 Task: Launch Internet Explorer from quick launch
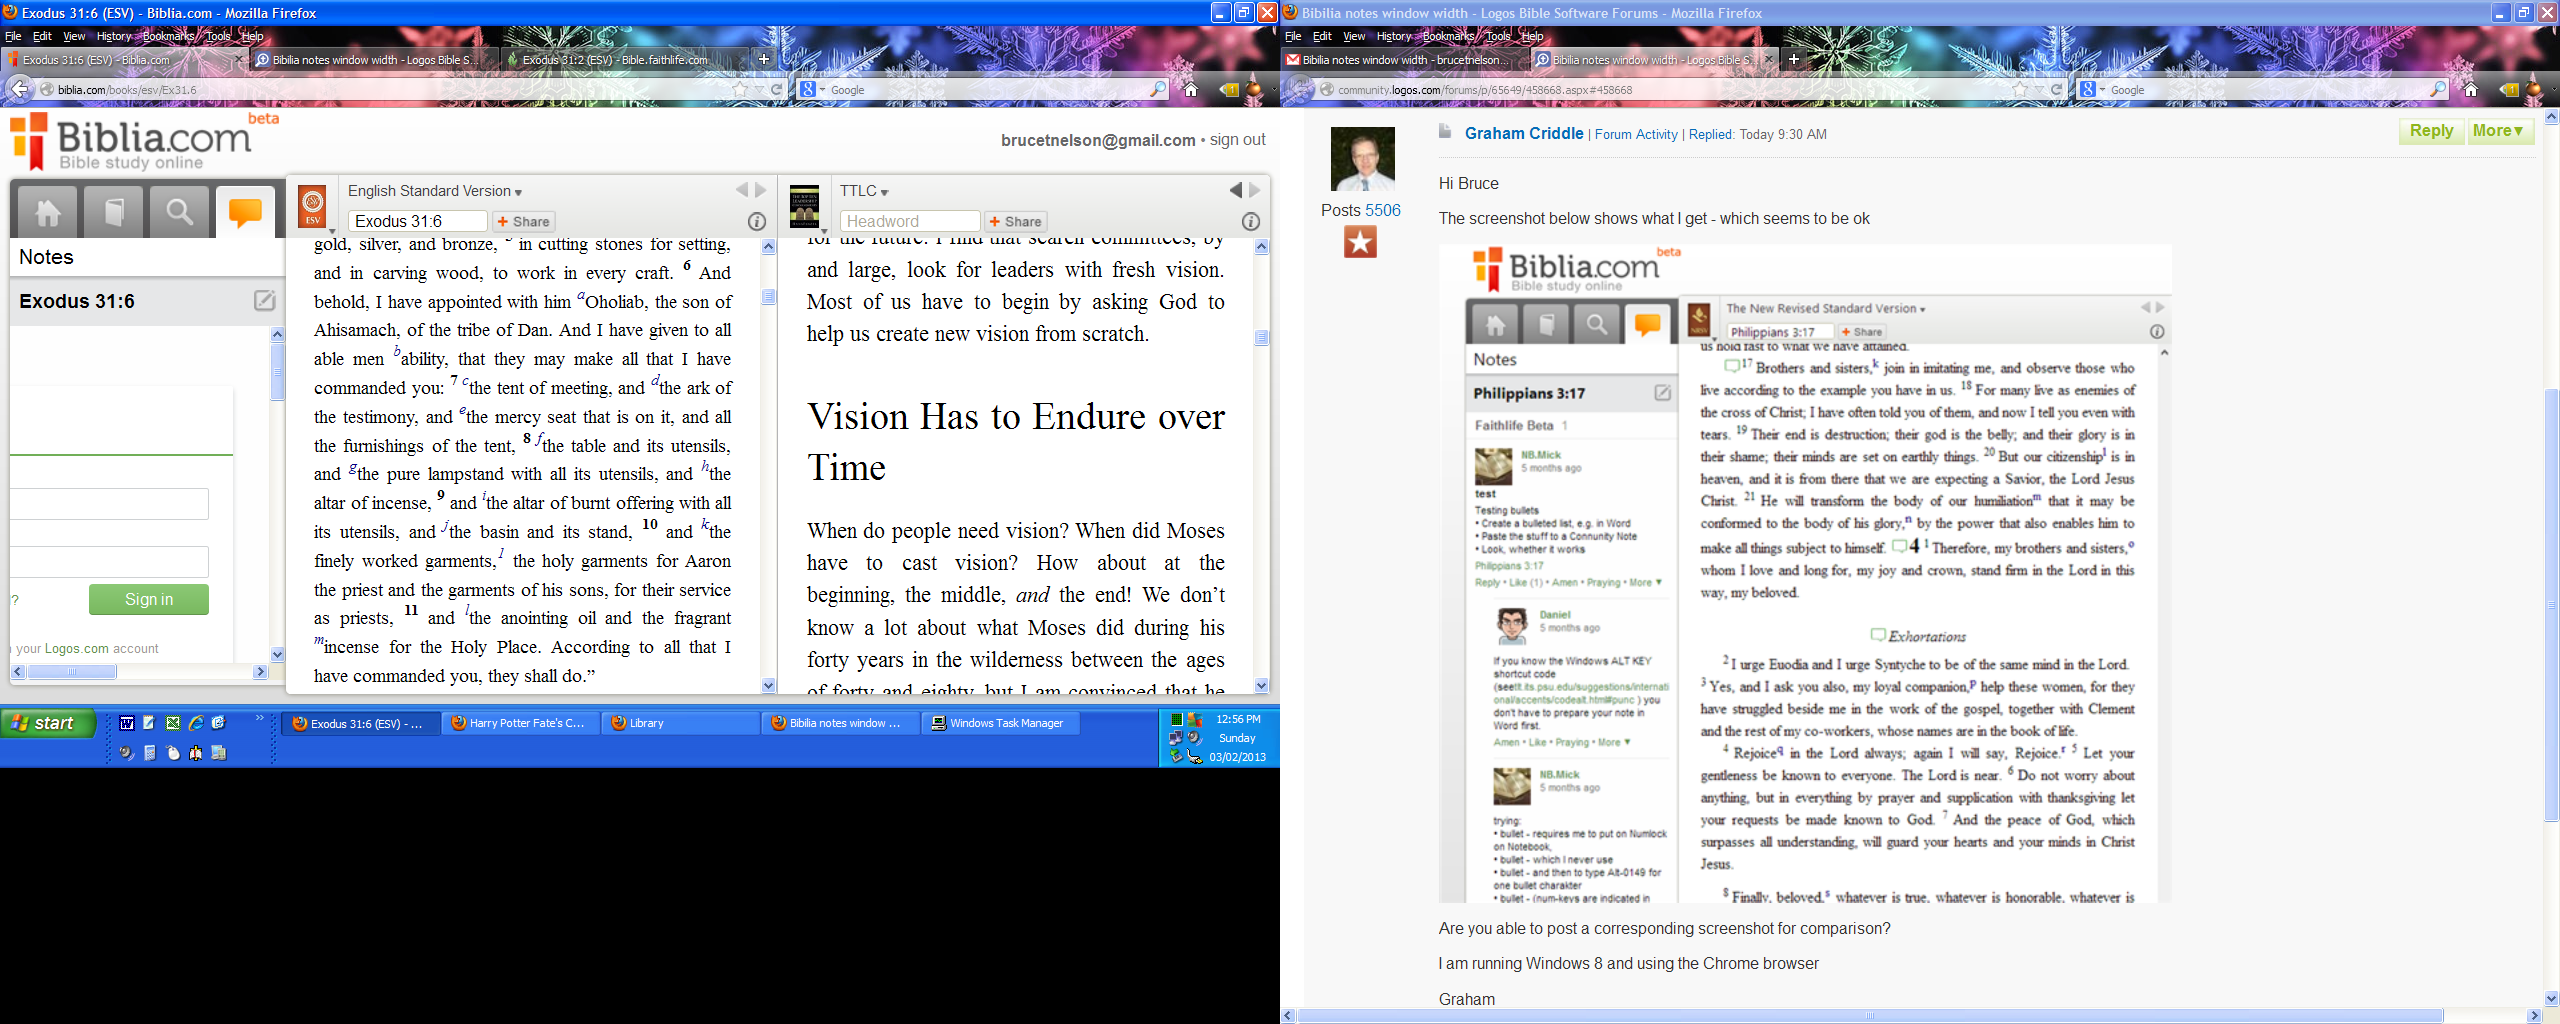196,723
